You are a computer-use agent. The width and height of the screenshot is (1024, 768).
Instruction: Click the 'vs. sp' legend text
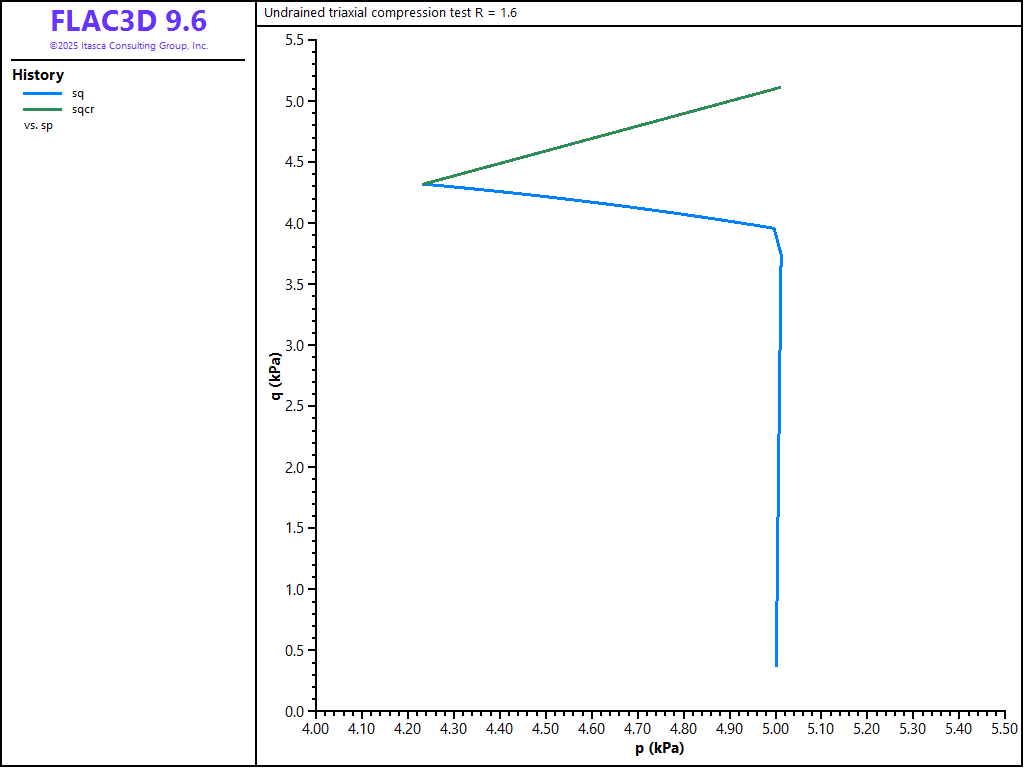click(38, 125)
